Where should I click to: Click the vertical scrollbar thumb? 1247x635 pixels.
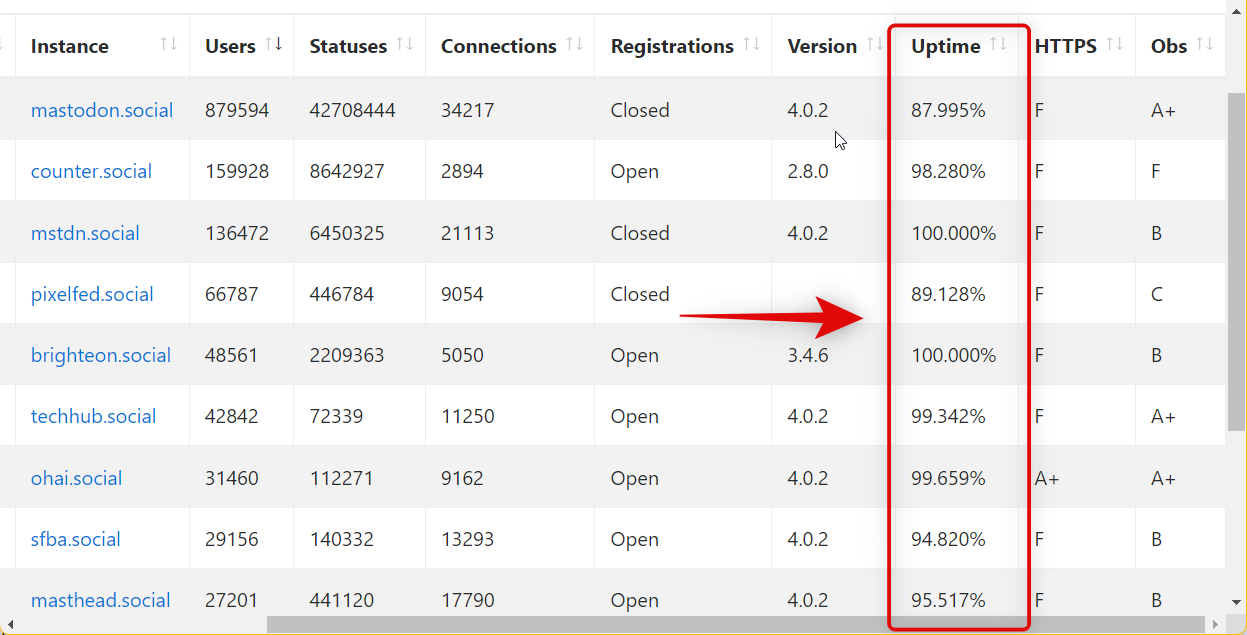(x=1237, y=260)
